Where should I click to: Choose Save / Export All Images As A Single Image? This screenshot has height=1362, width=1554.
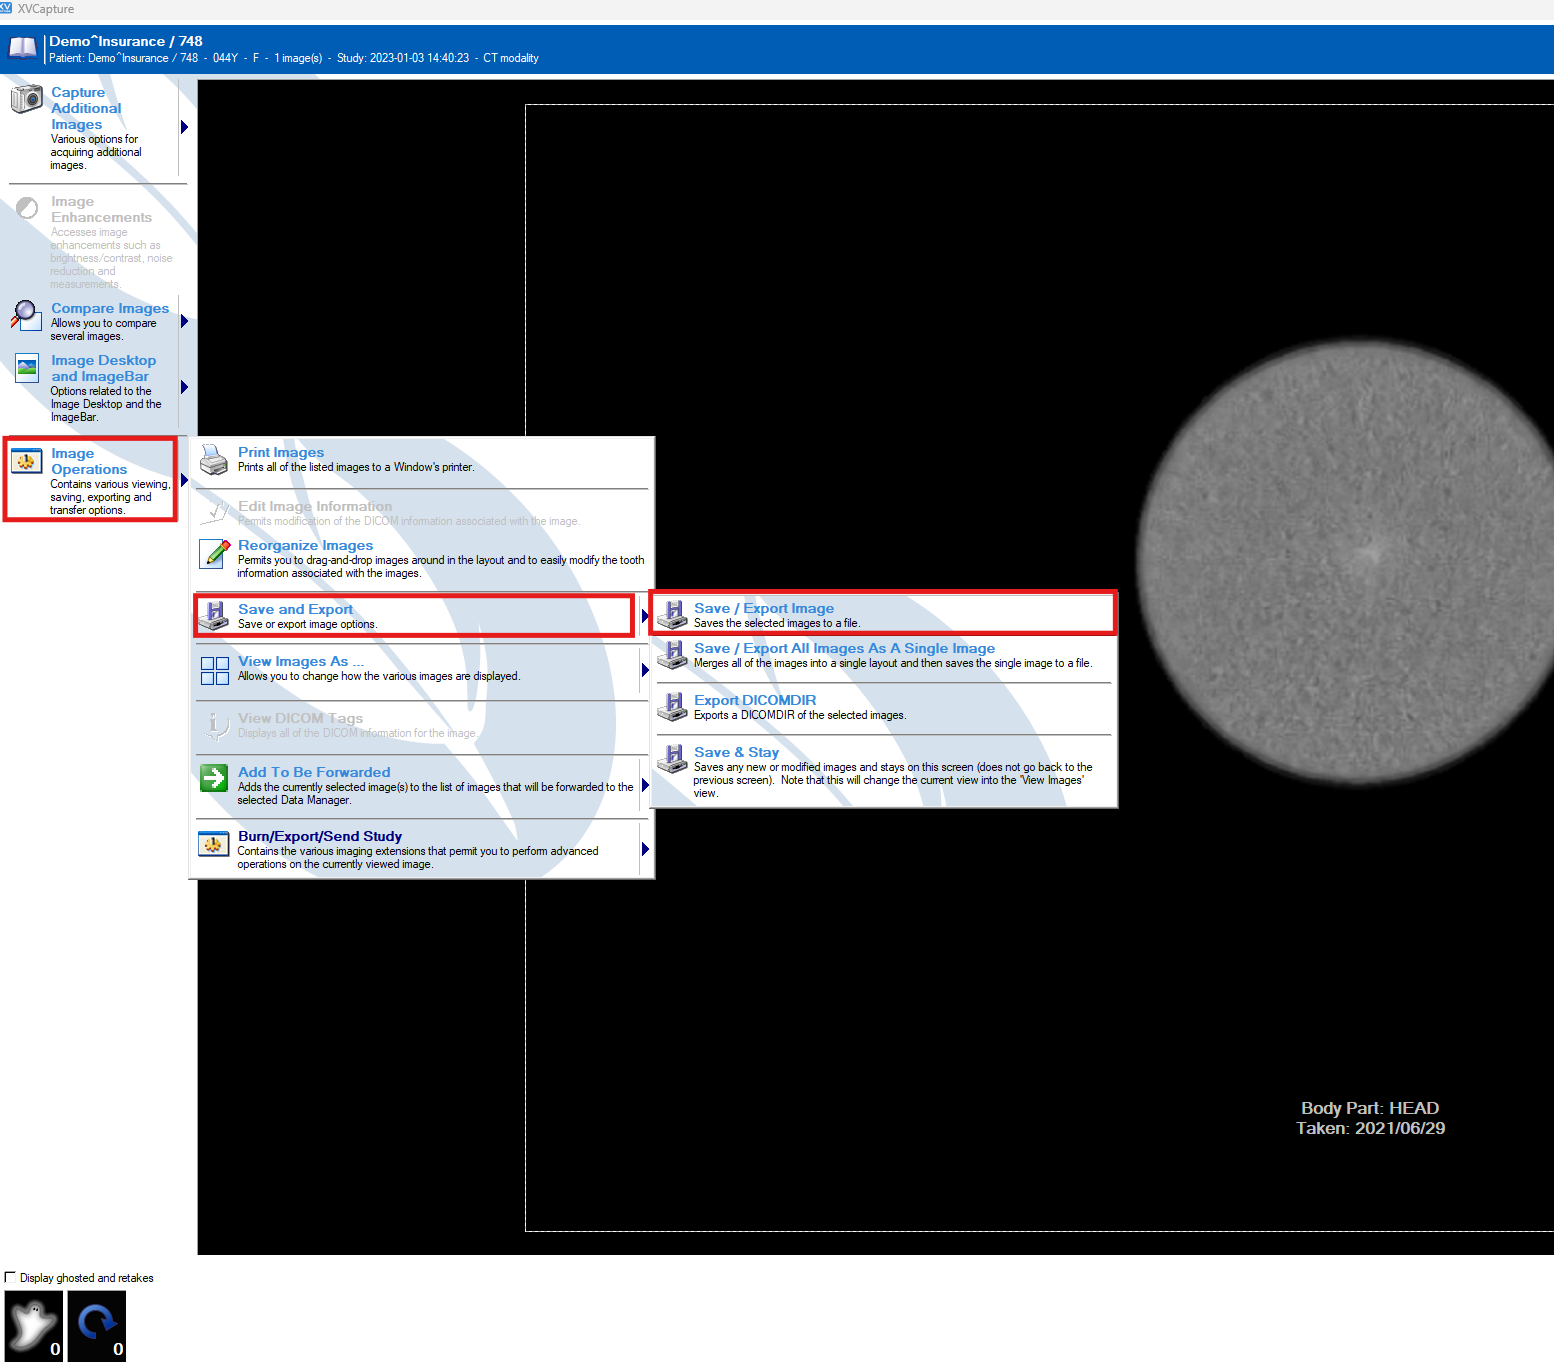point(844,648)
